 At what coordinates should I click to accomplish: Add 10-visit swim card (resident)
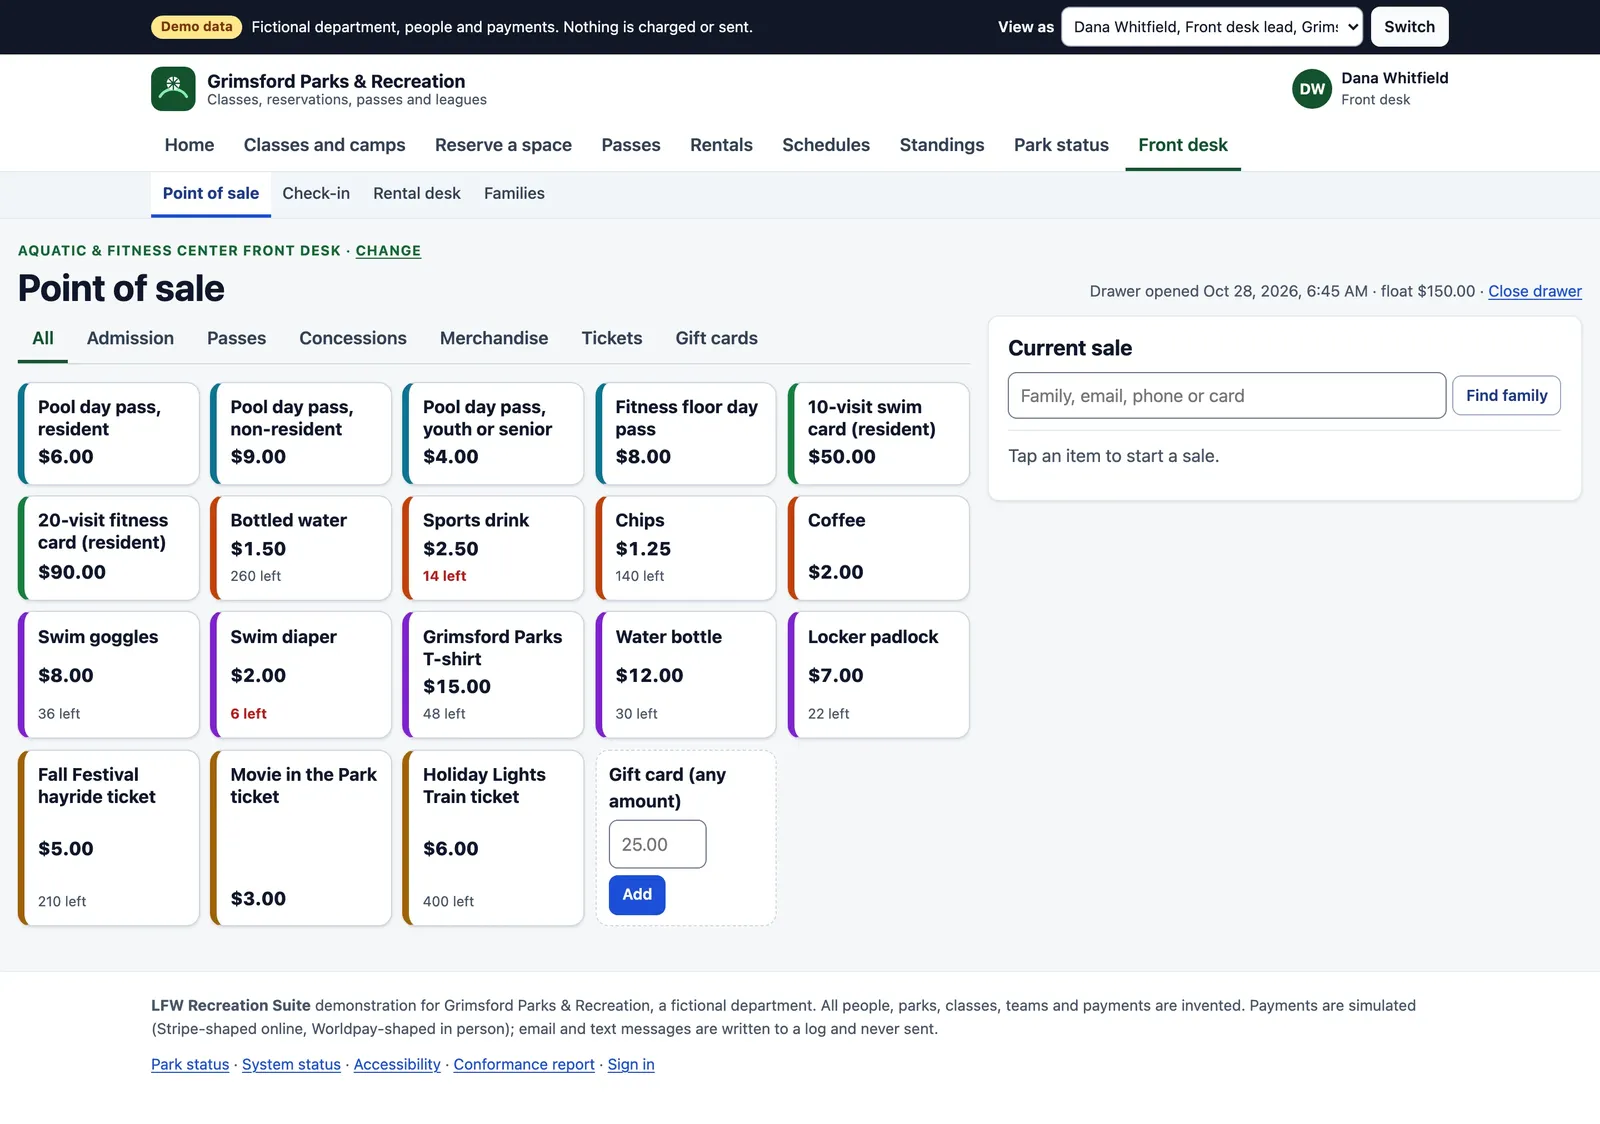(879, 433)
